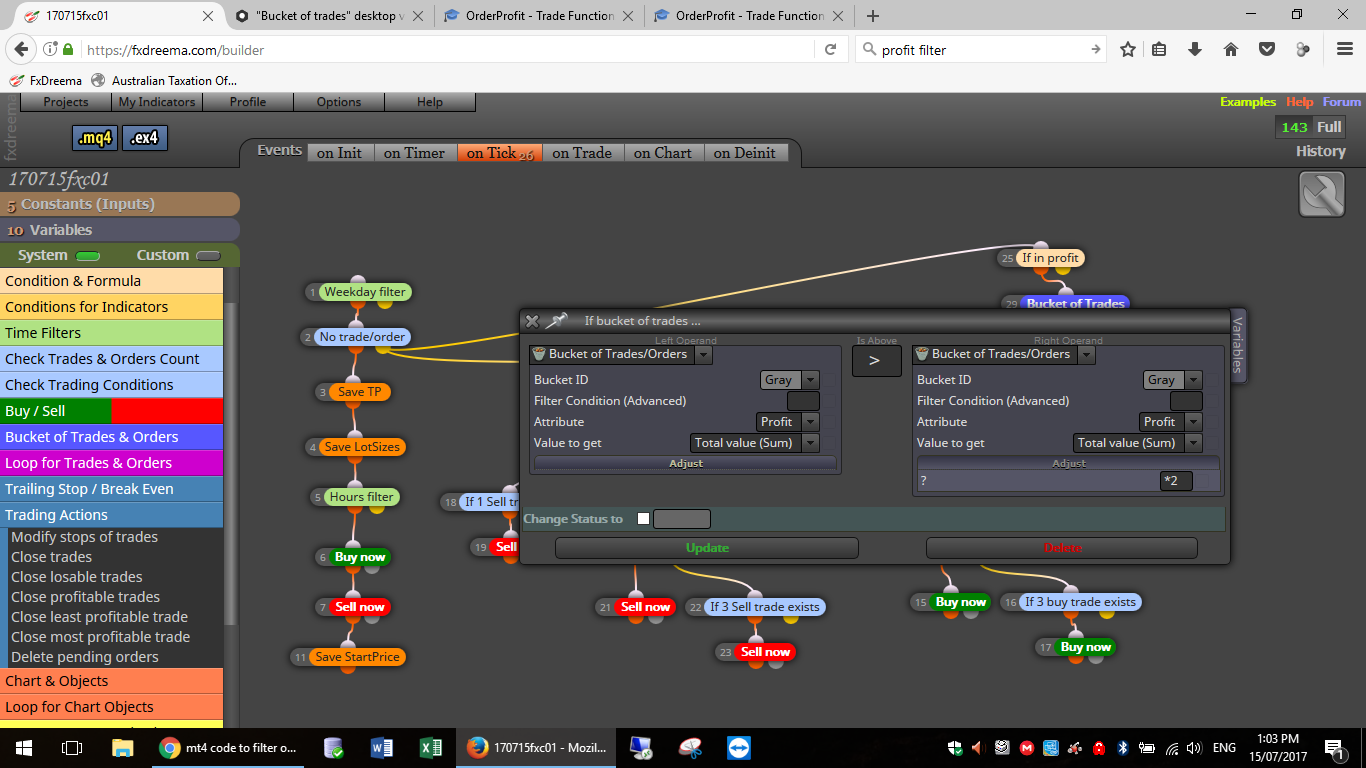
Task: Reload the fxdreema page
Action: tap(830, 49)
